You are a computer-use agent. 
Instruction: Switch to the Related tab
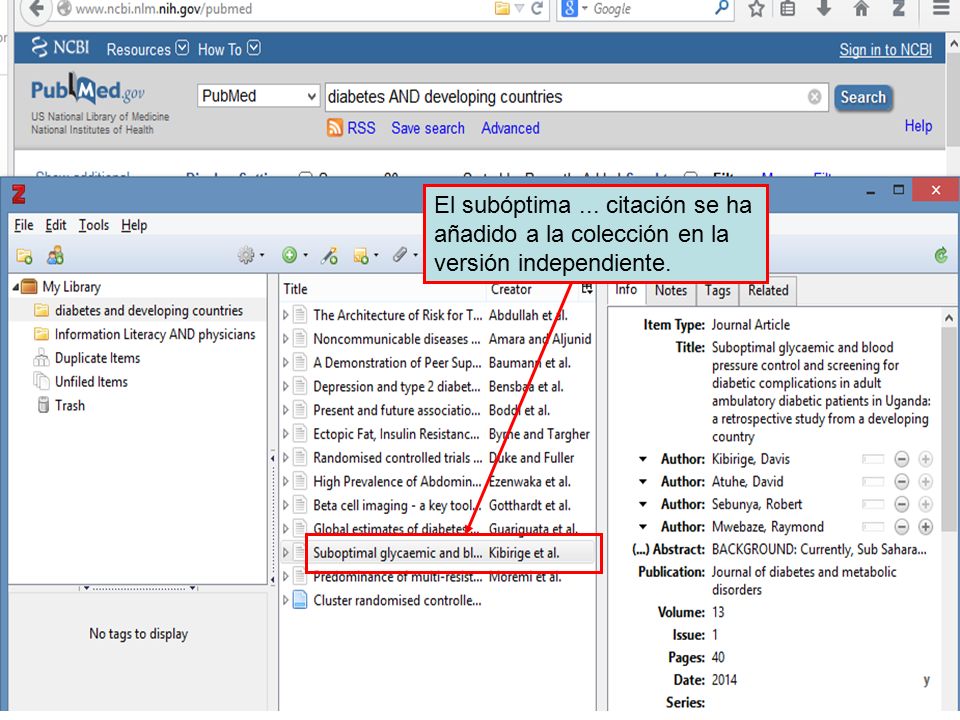(x=768, y=291)
